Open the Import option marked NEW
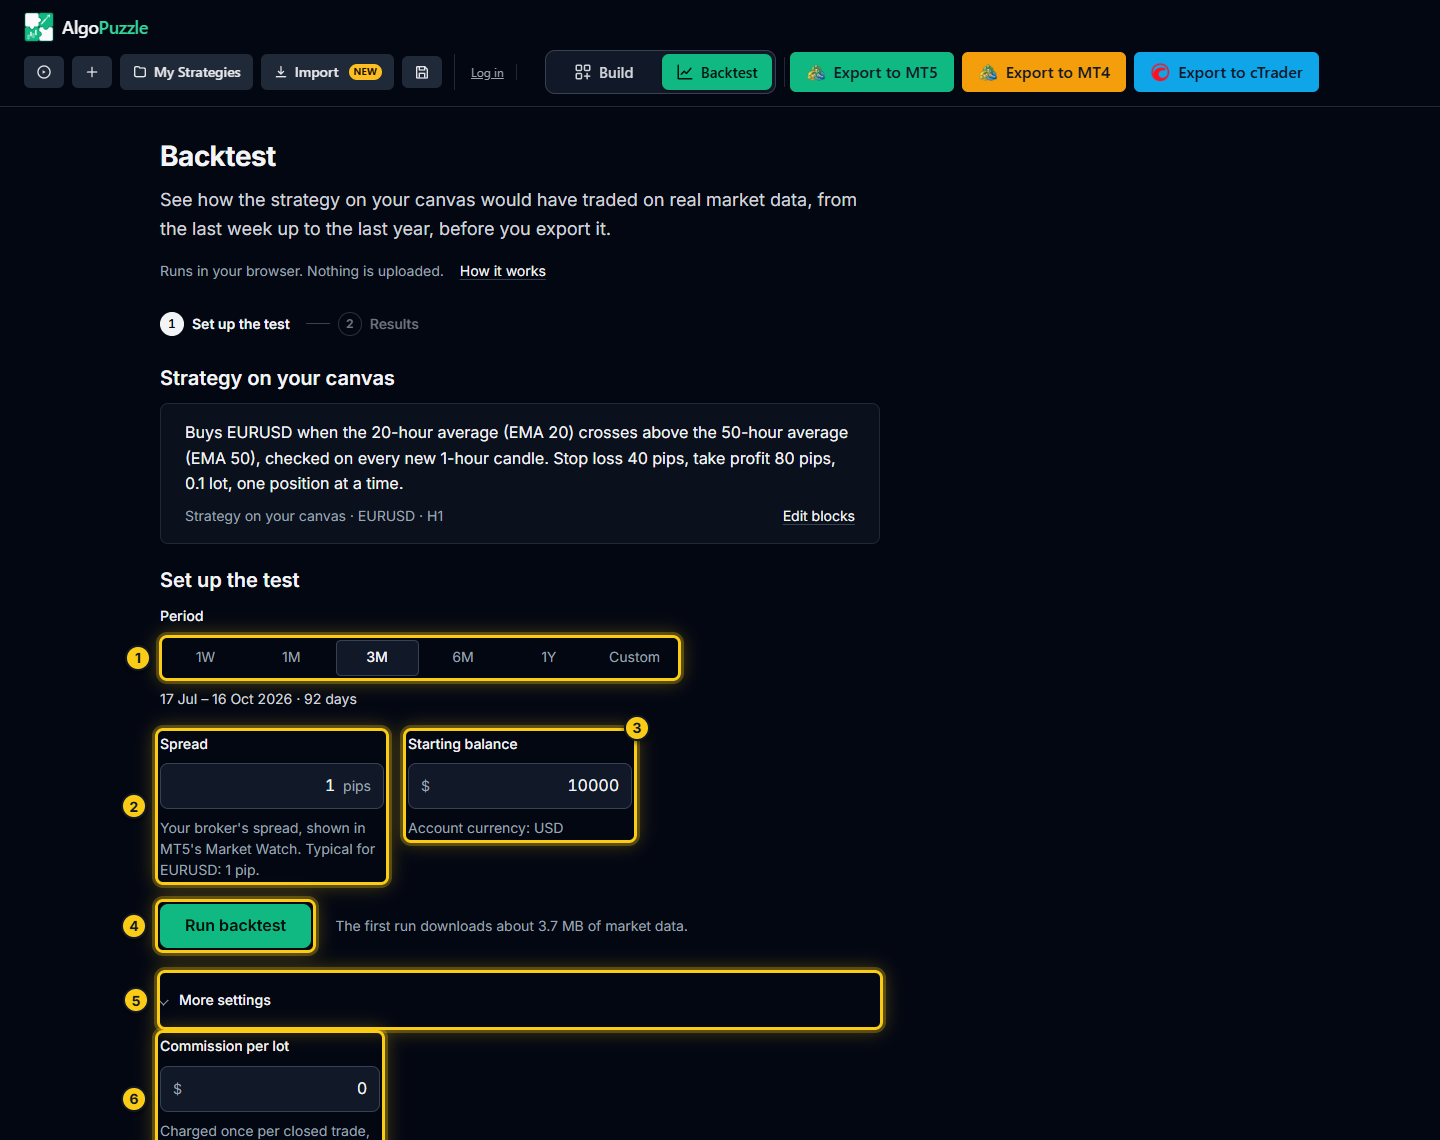 click(327, 72)
